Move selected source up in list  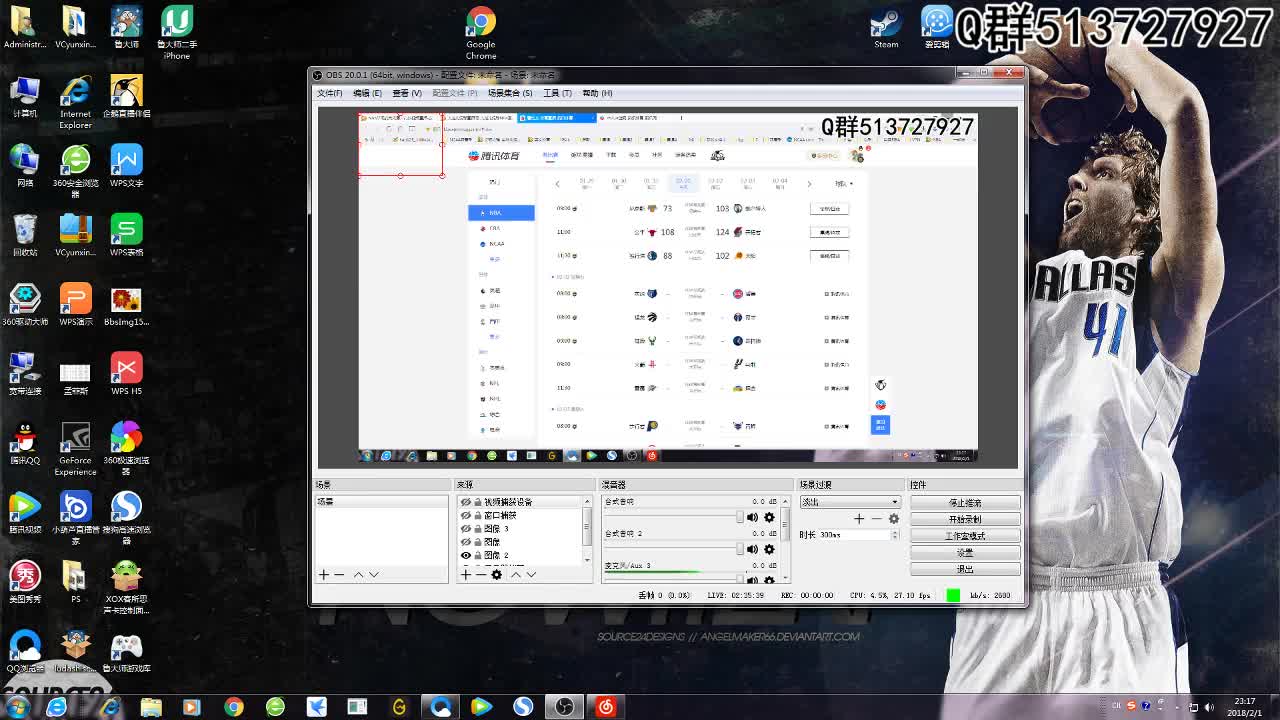516,575
